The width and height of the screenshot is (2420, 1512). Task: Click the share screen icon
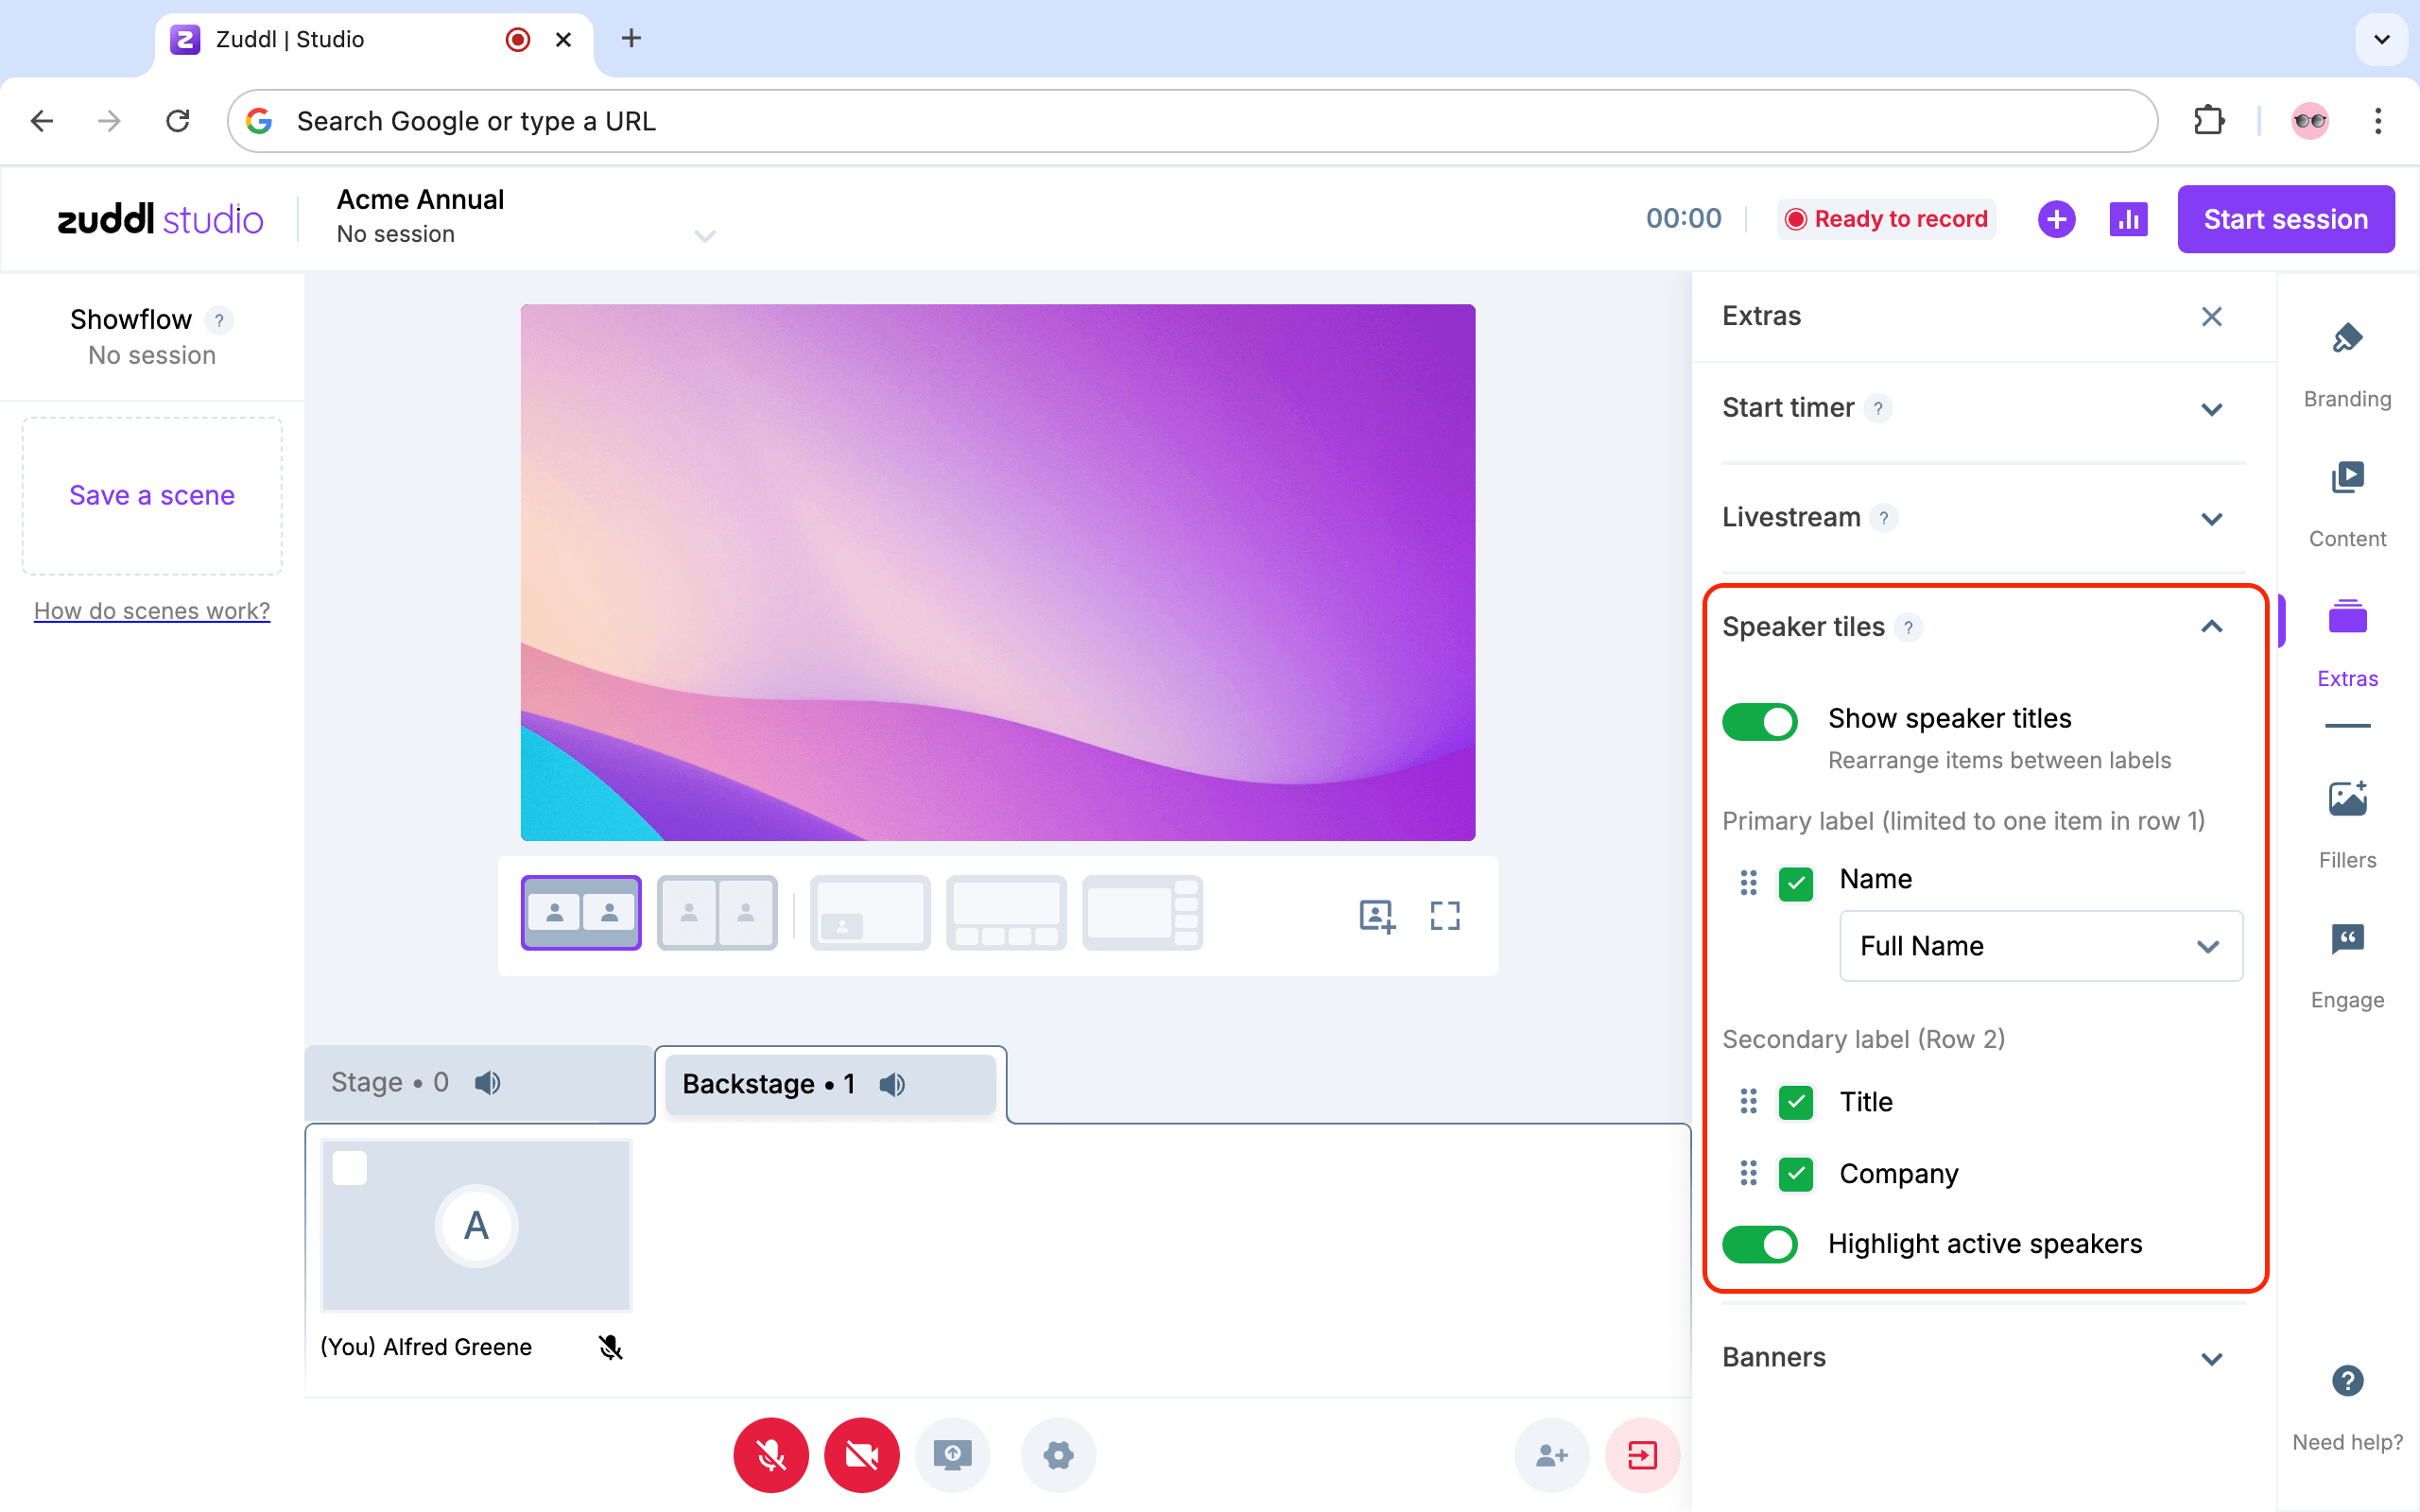coord(952,1455)
